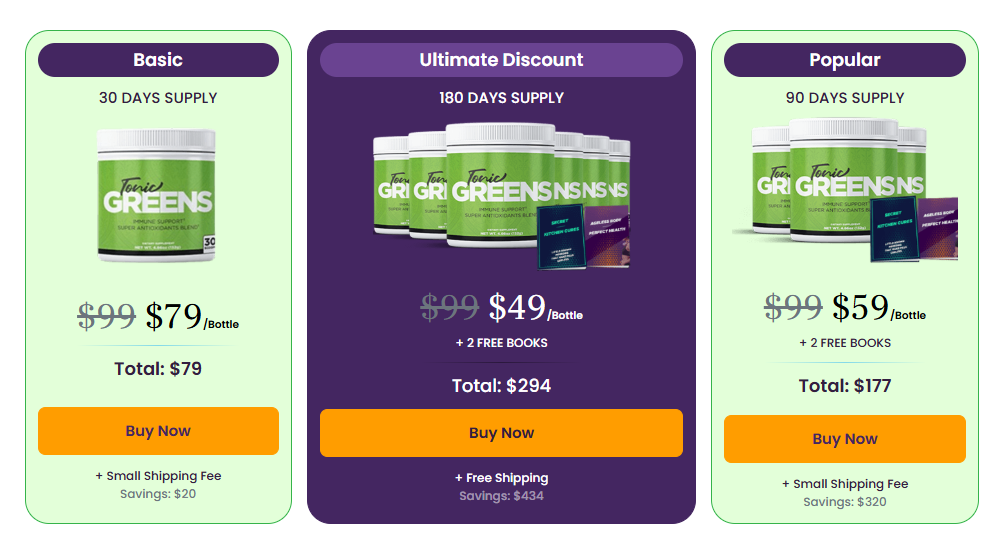Click the purple Ageless Body book in the Popular bundle
Screen dimensions: 987x543
(938, 228)
